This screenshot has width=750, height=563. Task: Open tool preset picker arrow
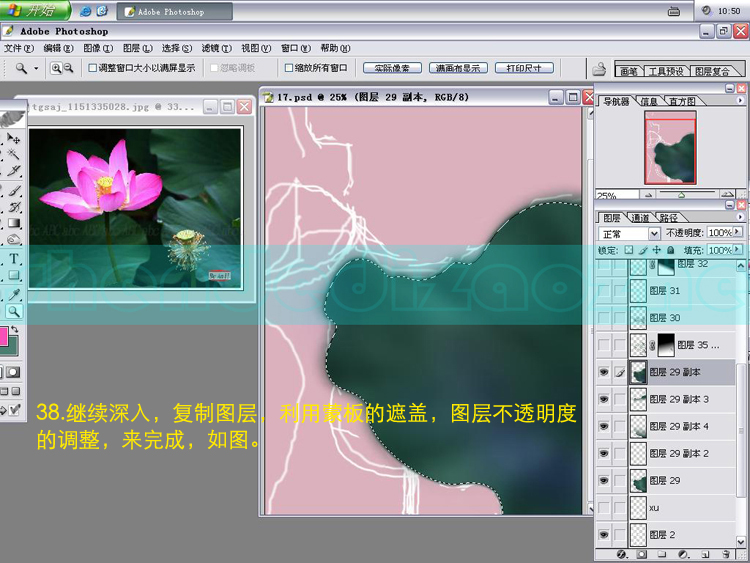(x=36, y=68)
